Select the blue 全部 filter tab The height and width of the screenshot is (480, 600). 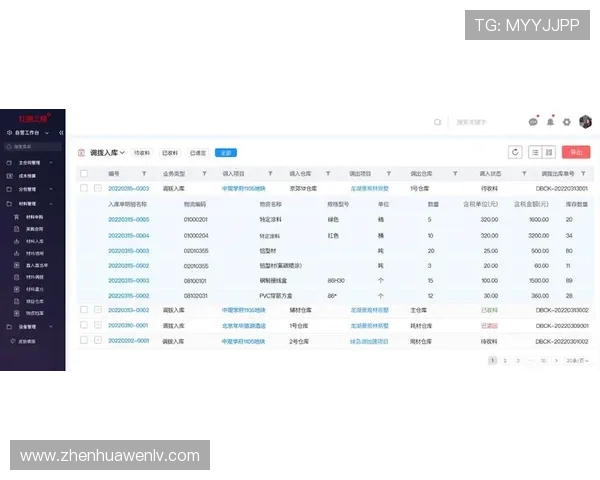pos(226,153)
